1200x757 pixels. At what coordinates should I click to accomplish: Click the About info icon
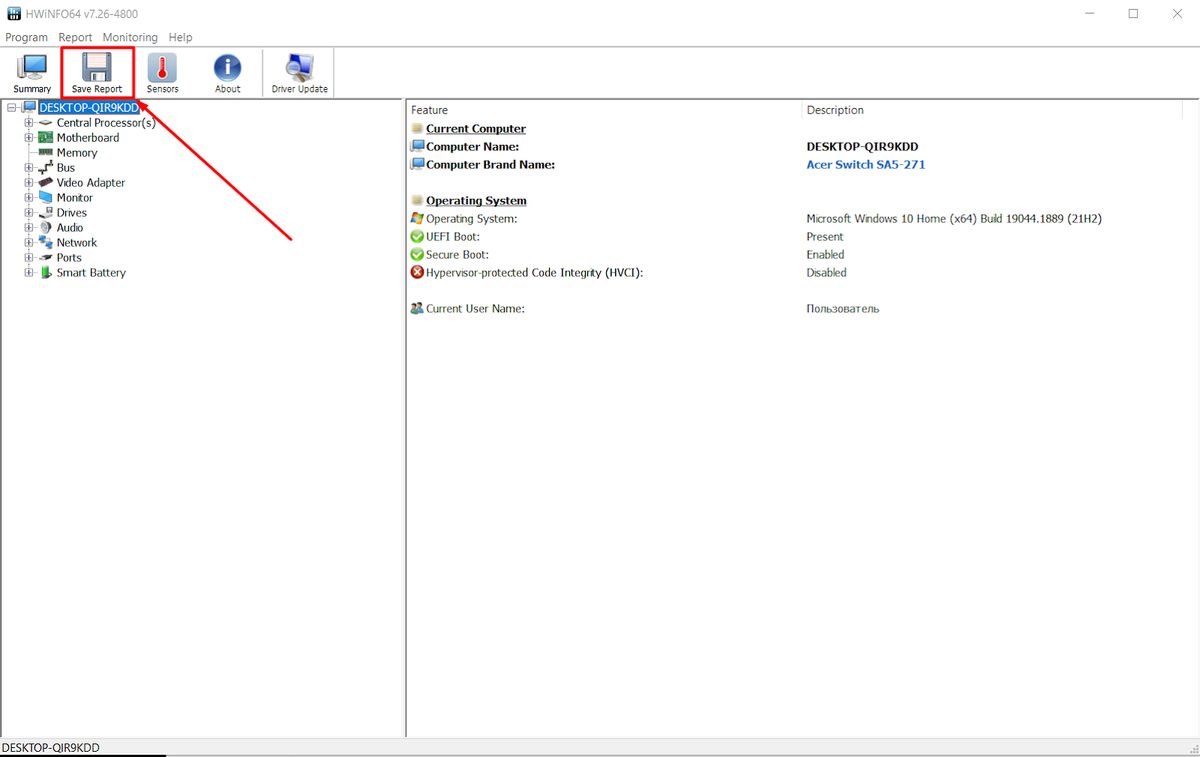click(x=228, y=73)
